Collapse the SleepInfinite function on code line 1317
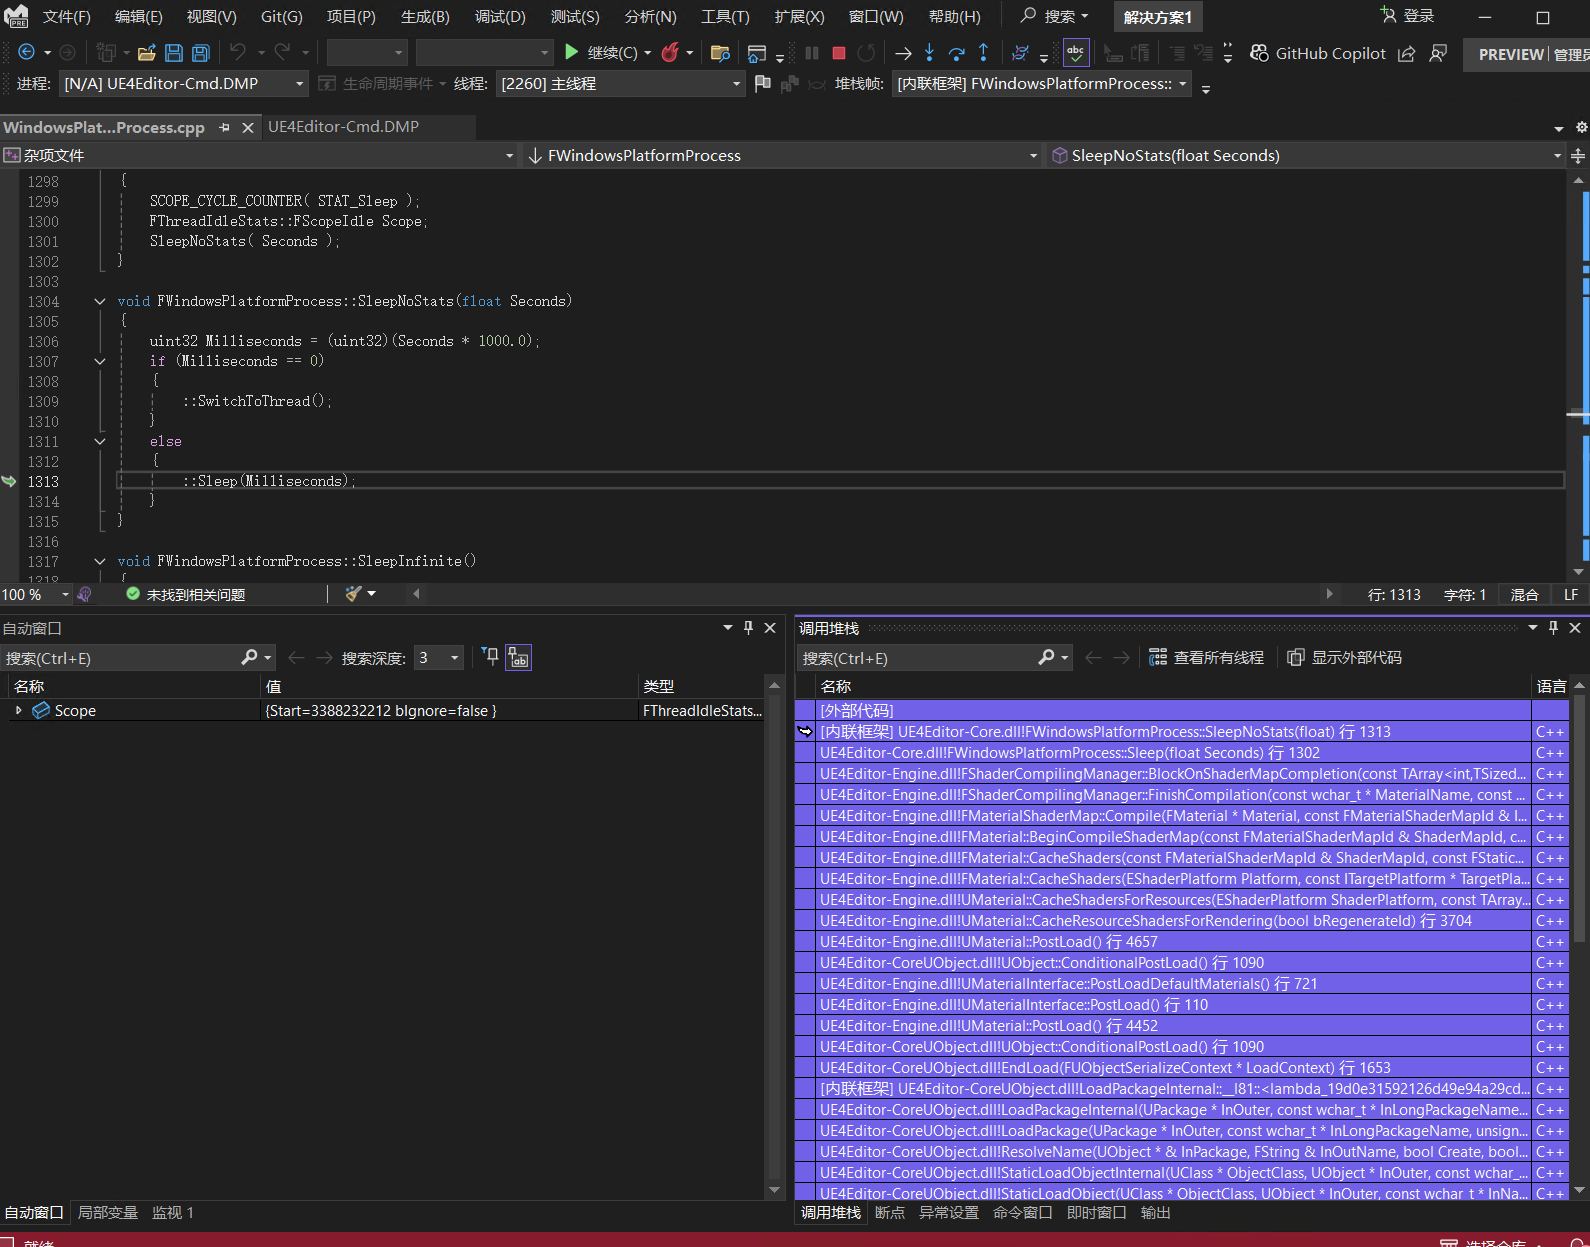Image resolution: width=1590 pixels, height=1247 pixels. point(100,561)
